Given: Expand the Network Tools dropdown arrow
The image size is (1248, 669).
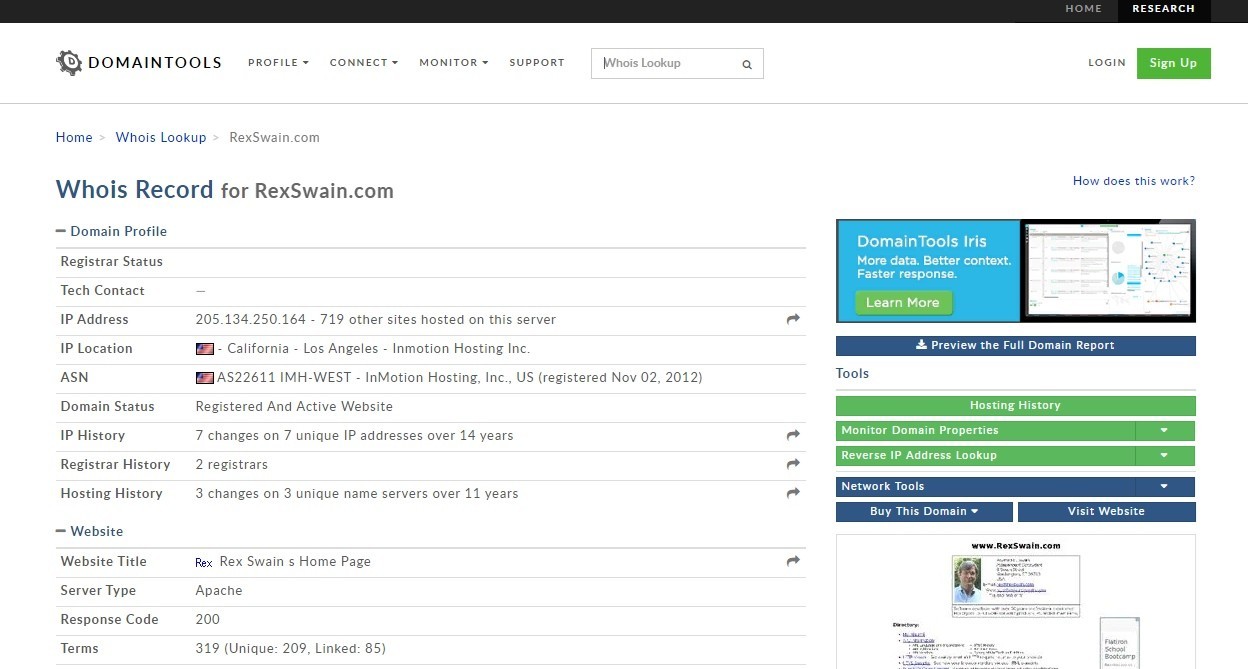Looking at the screenshot, I should coord(1165,486).
